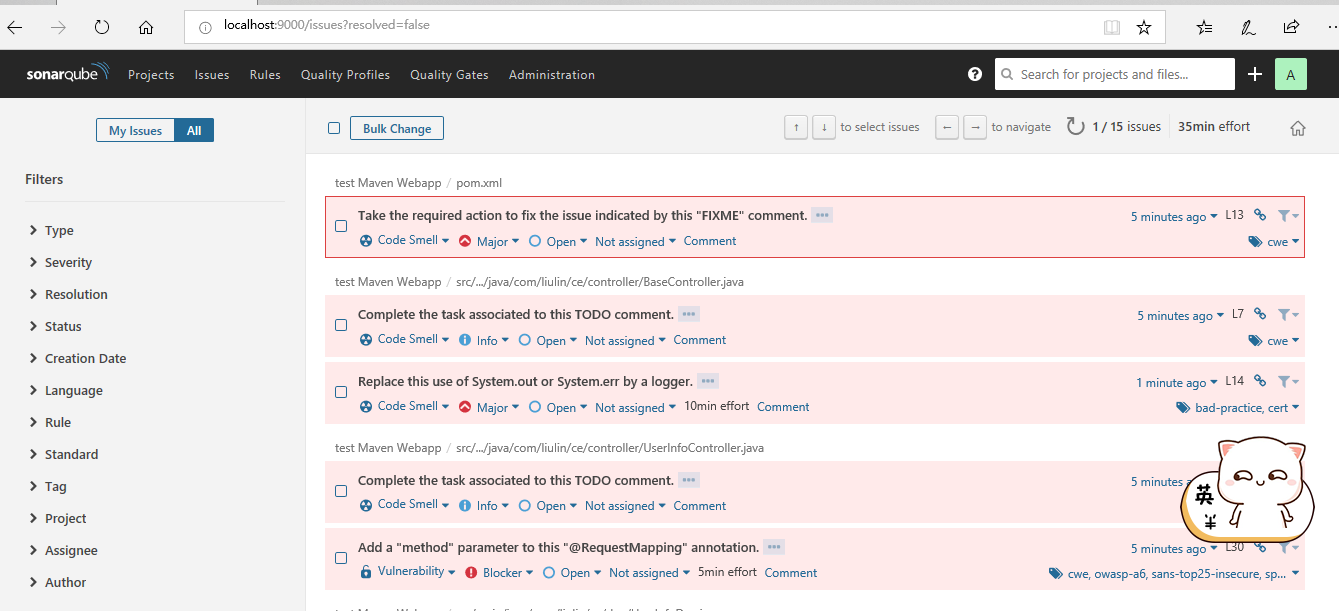
Task: Open the web notes pen icon
Action: click(x=1249, y=27)
